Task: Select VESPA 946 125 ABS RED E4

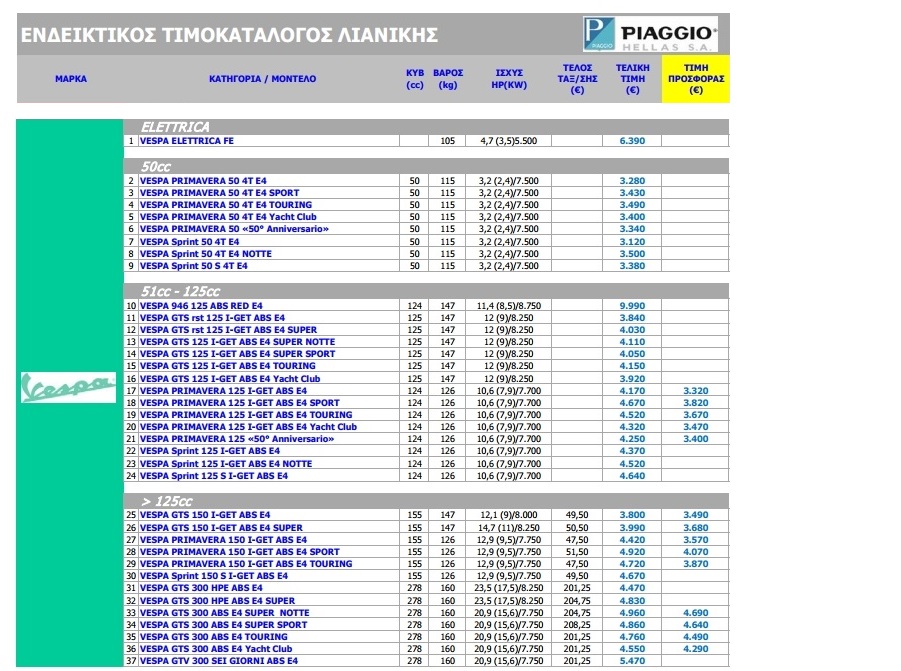Action: coord(201,306)
